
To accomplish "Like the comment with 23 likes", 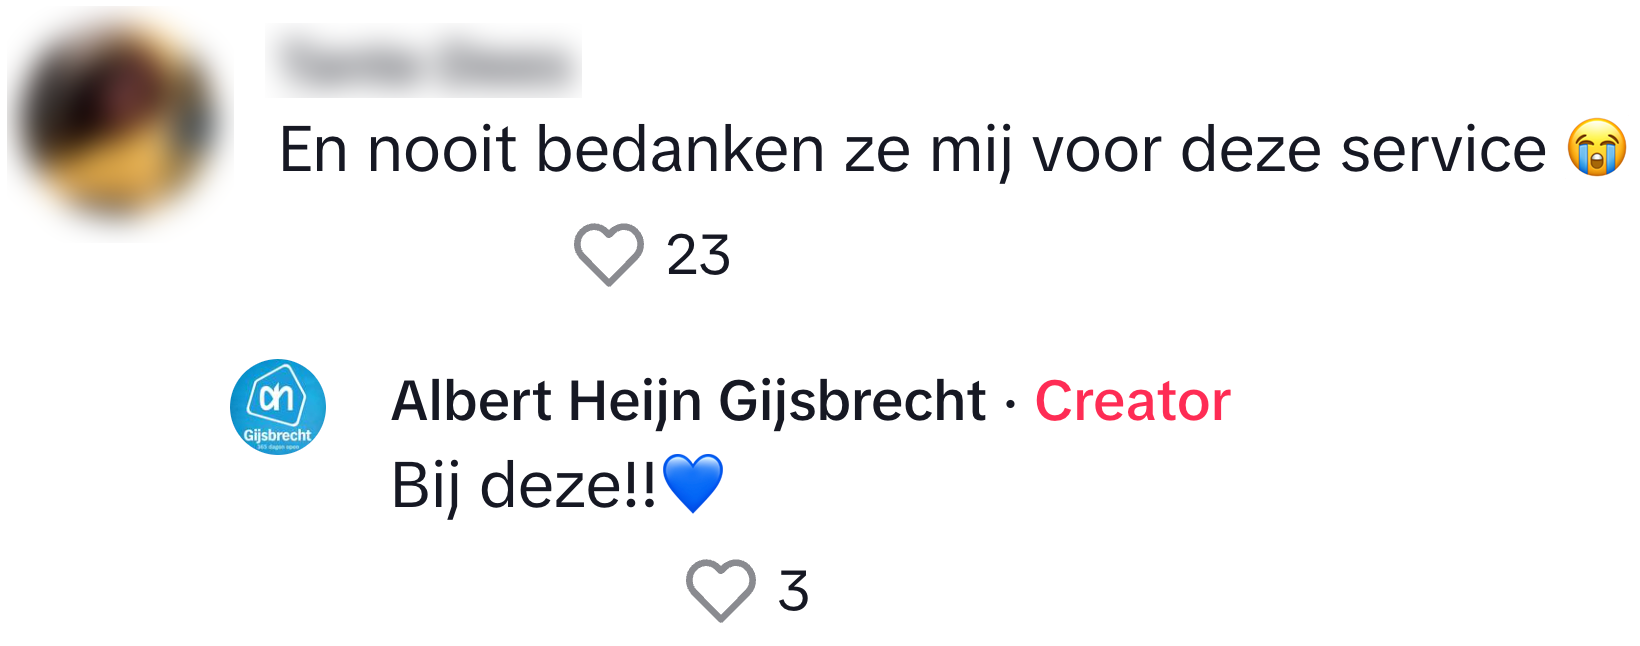I will [x=608, y=255].
